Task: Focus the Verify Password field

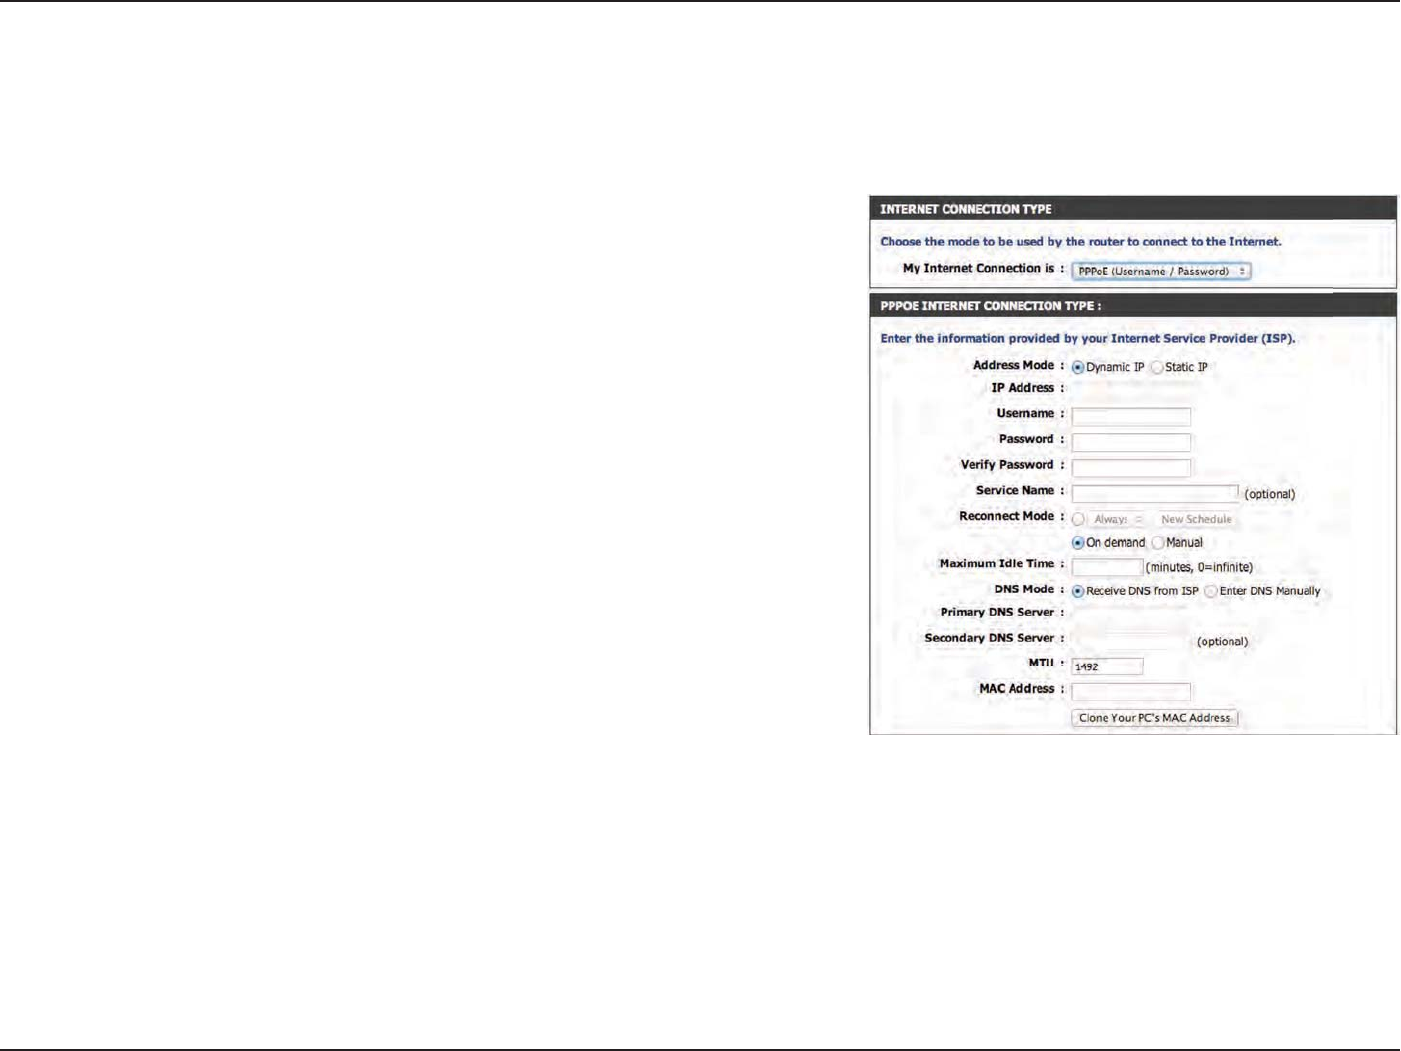Action: [x=1131, y=468]
